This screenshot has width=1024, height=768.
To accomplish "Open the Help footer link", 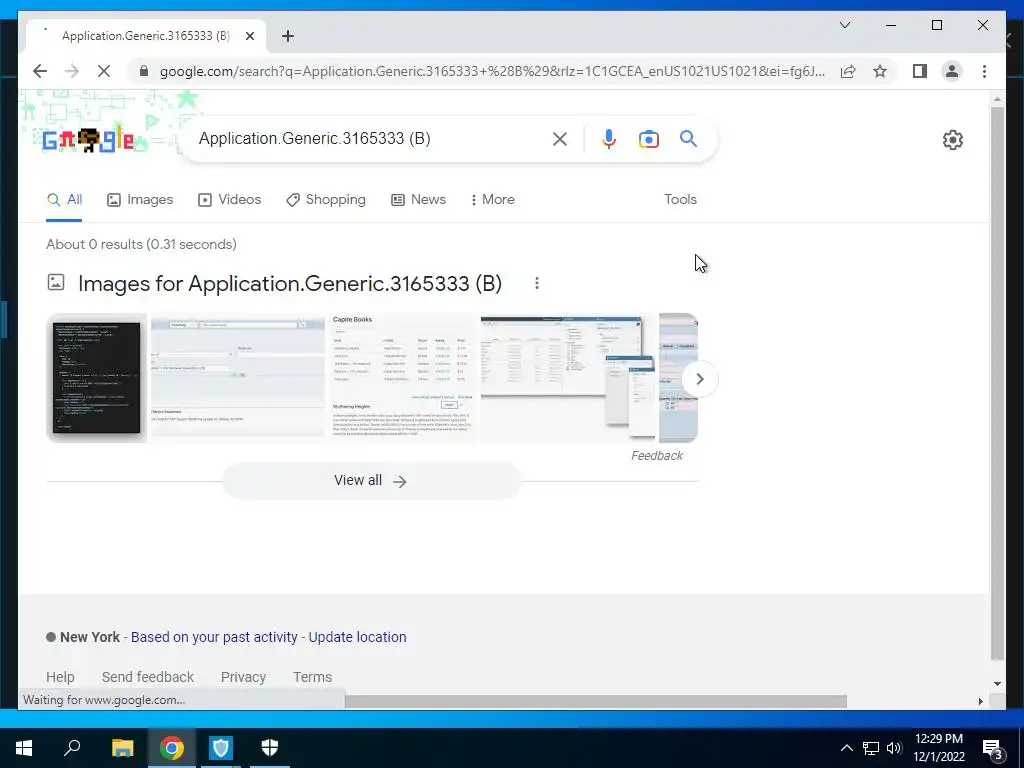I will 60,677.
